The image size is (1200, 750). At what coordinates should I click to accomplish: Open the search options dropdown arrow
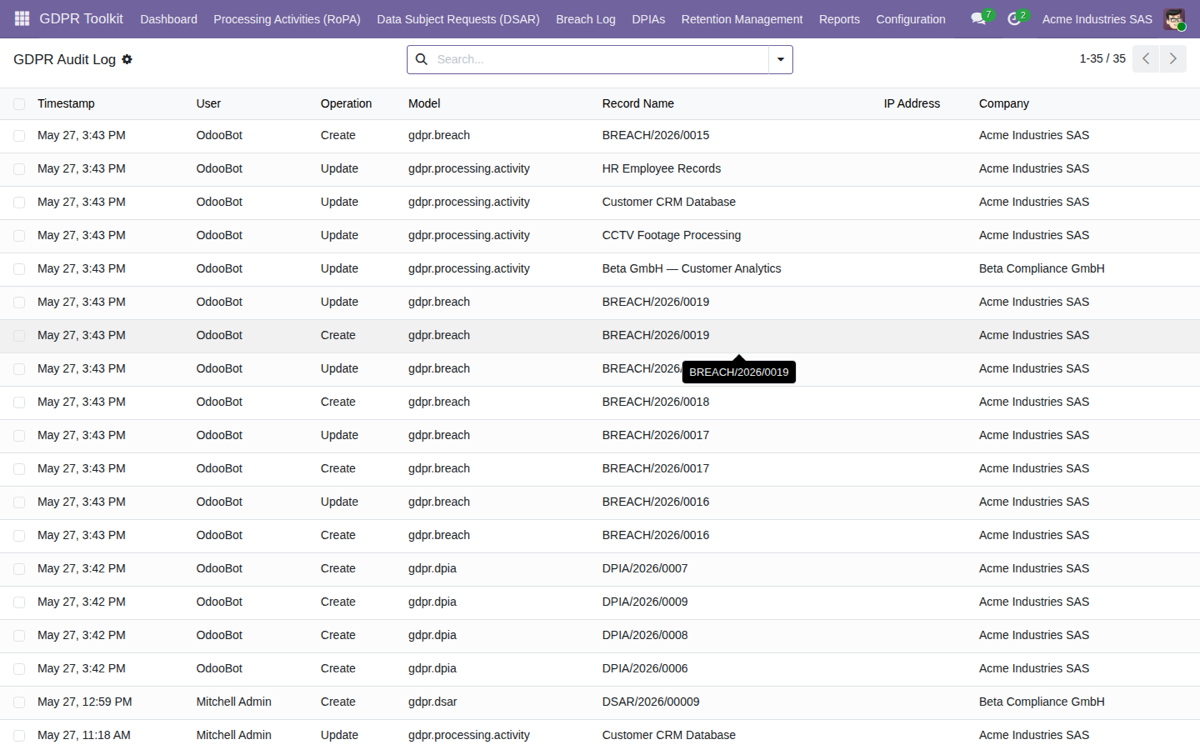[780, 60]
